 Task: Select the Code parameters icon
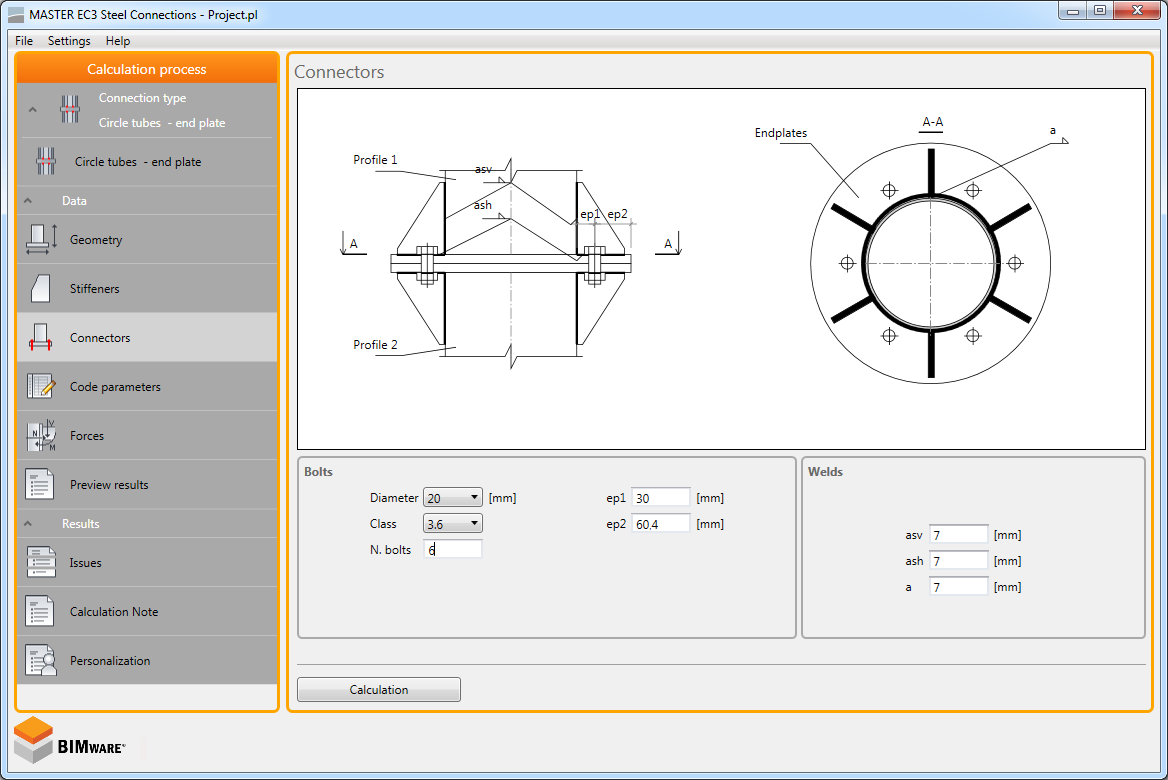click(x=41, y=387)
